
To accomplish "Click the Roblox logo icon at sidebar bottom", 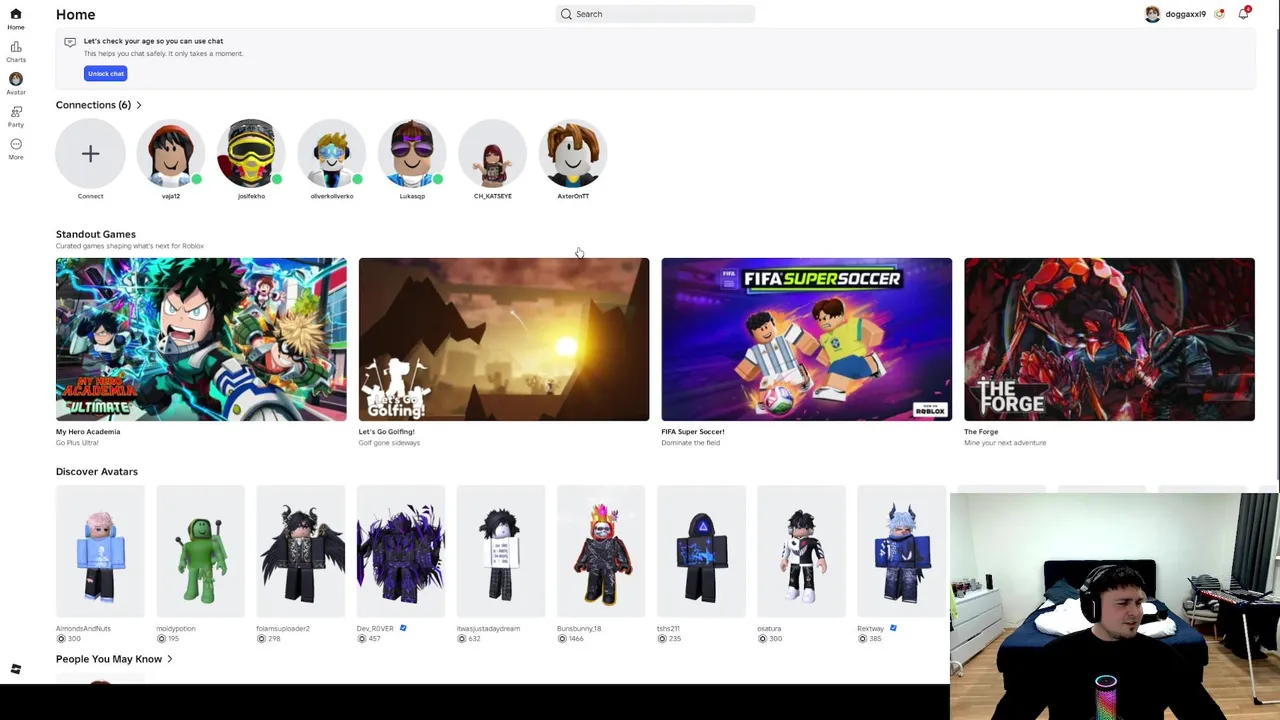I will [15, 669].
